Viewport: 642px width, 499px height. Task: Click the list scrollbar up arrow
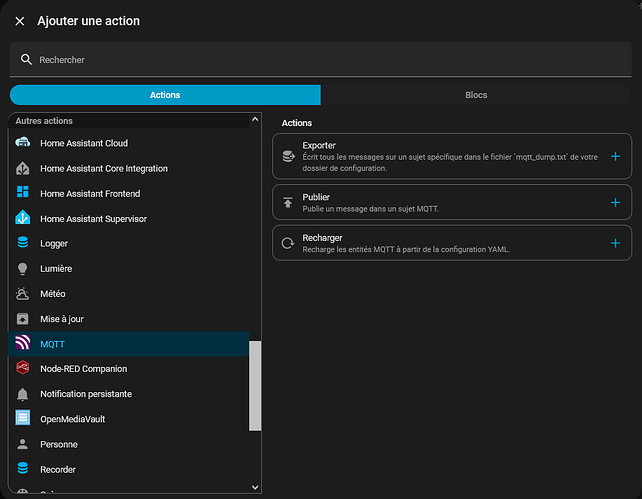click(255, 120)
